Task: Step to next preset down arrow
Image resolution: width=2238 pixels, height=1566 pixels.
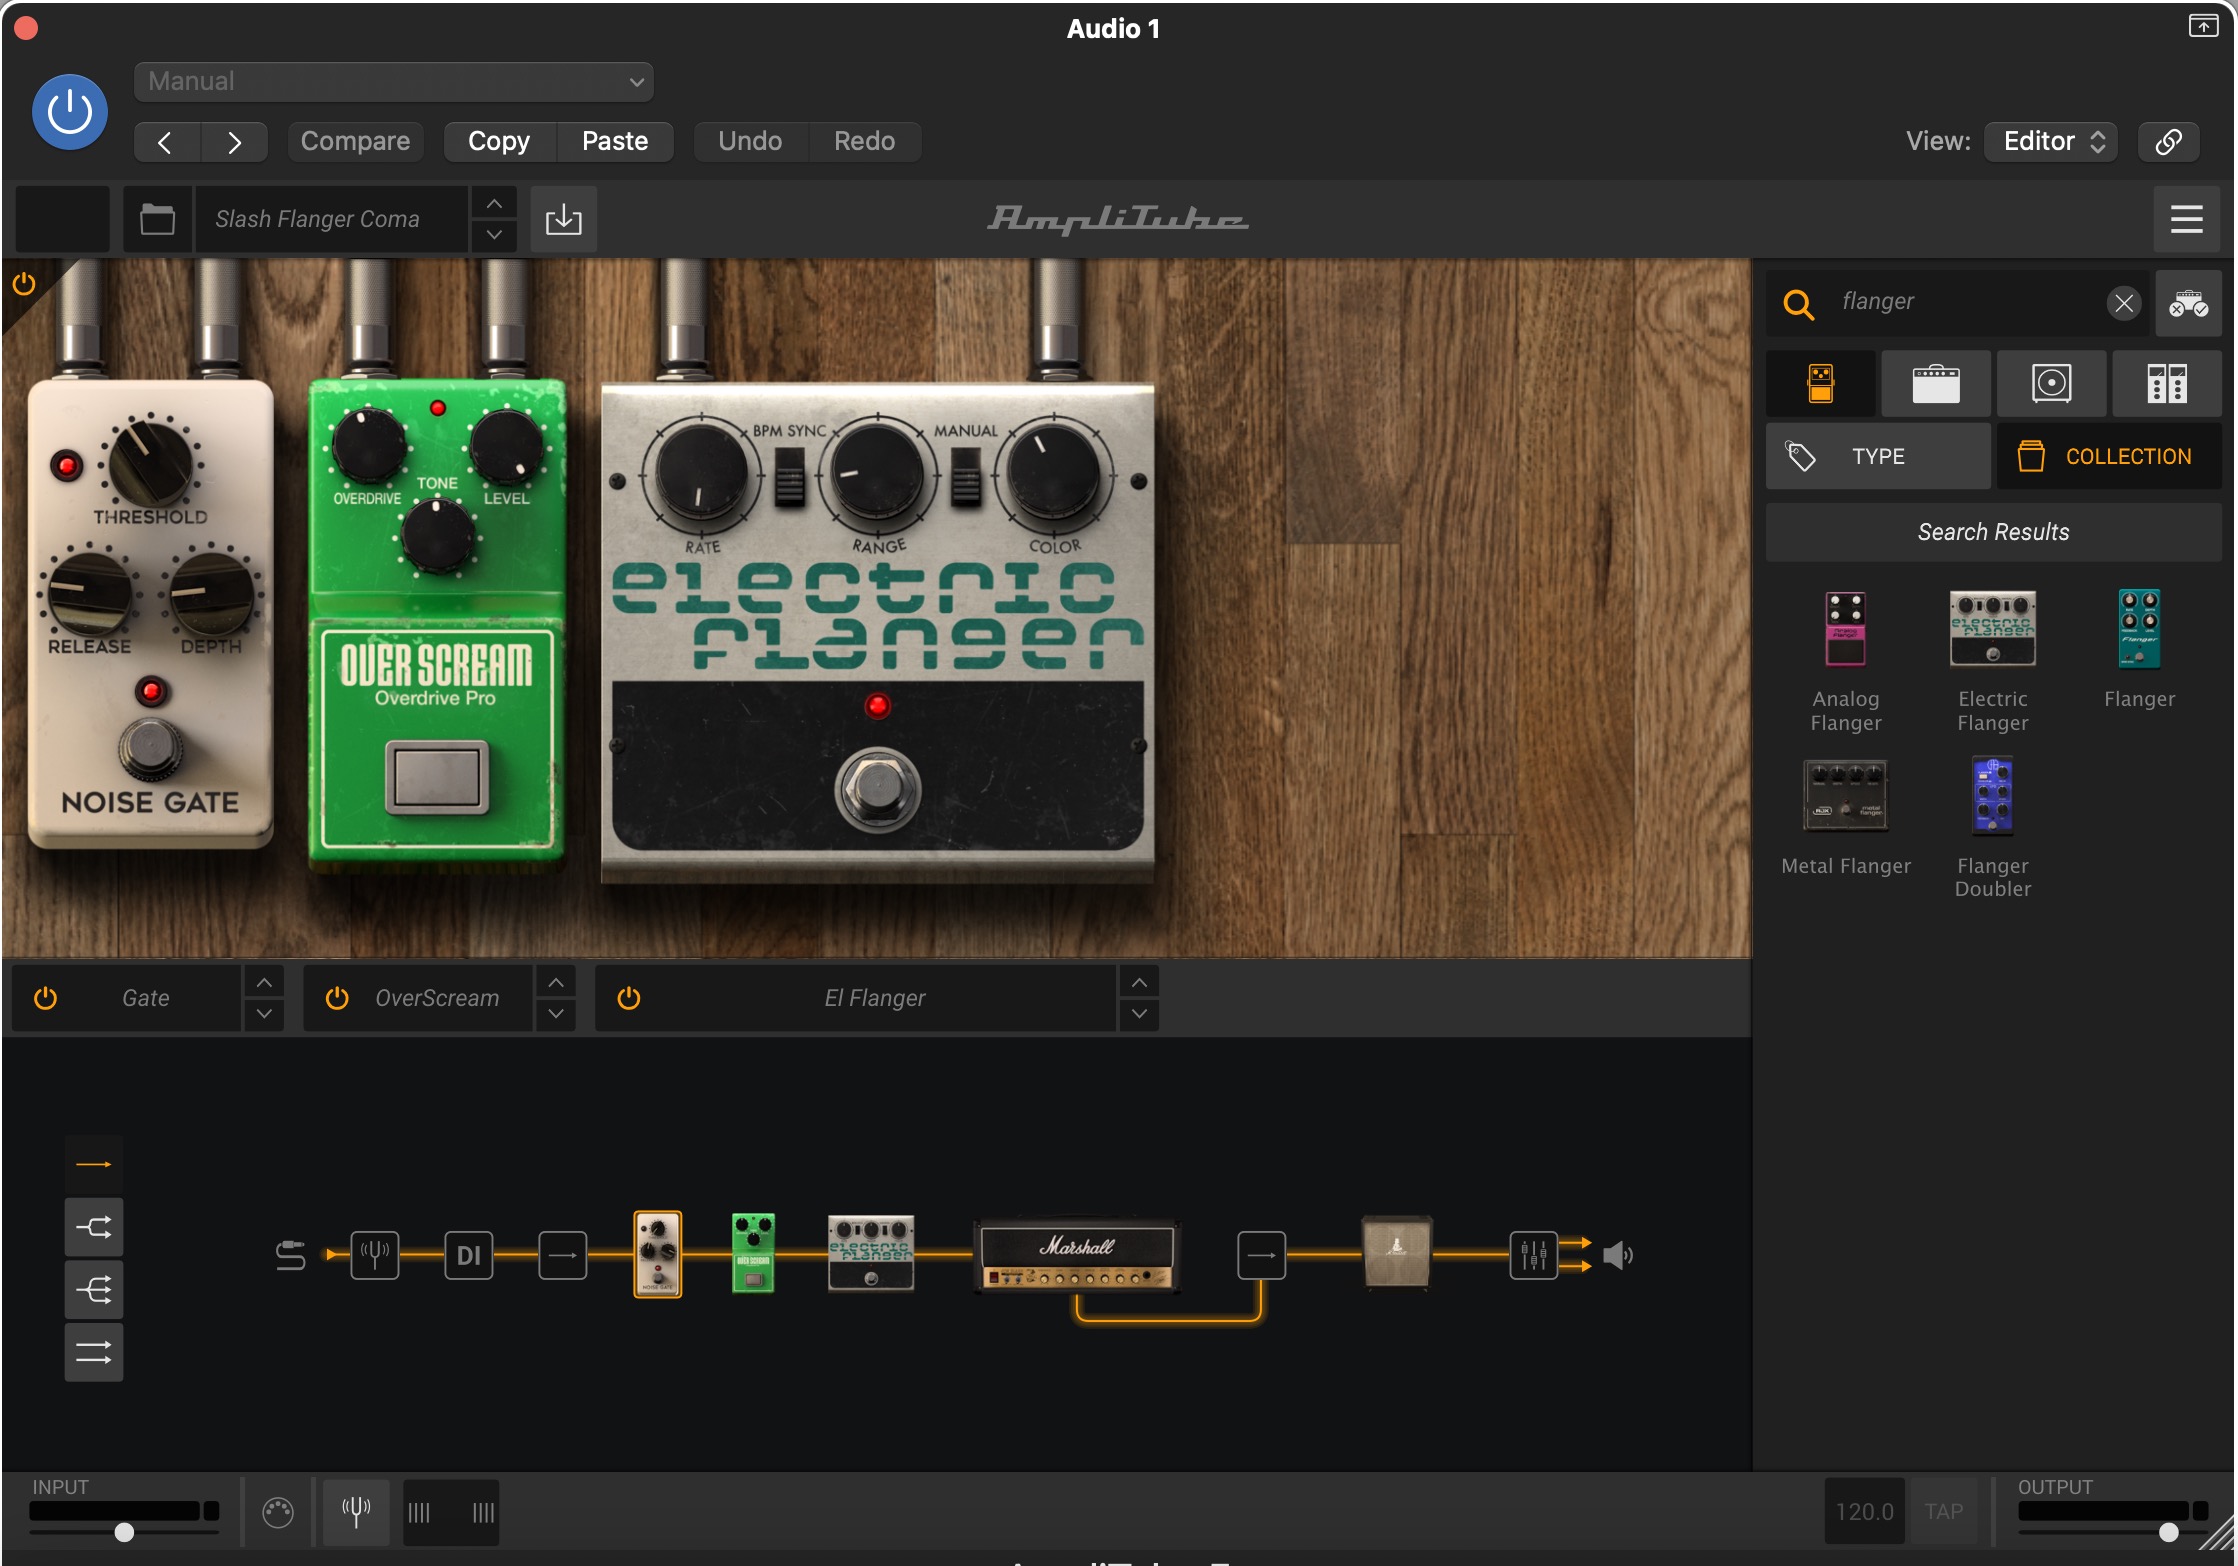Action: tap(494, 235)
